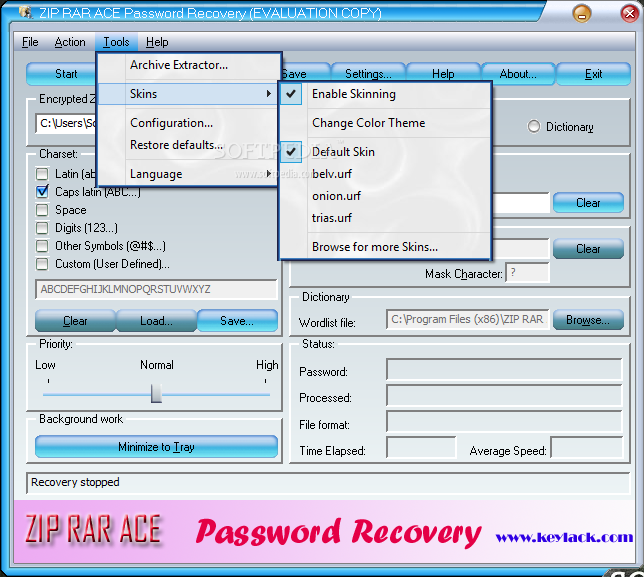Click the Start toolbar button
644x577 pixels.
(x=61, y=74)
